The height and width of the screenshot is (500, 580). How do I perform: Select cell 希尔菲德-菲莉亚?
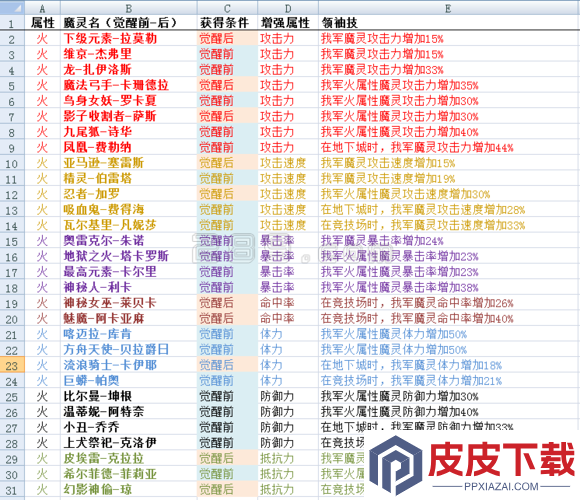click(129, 473)
